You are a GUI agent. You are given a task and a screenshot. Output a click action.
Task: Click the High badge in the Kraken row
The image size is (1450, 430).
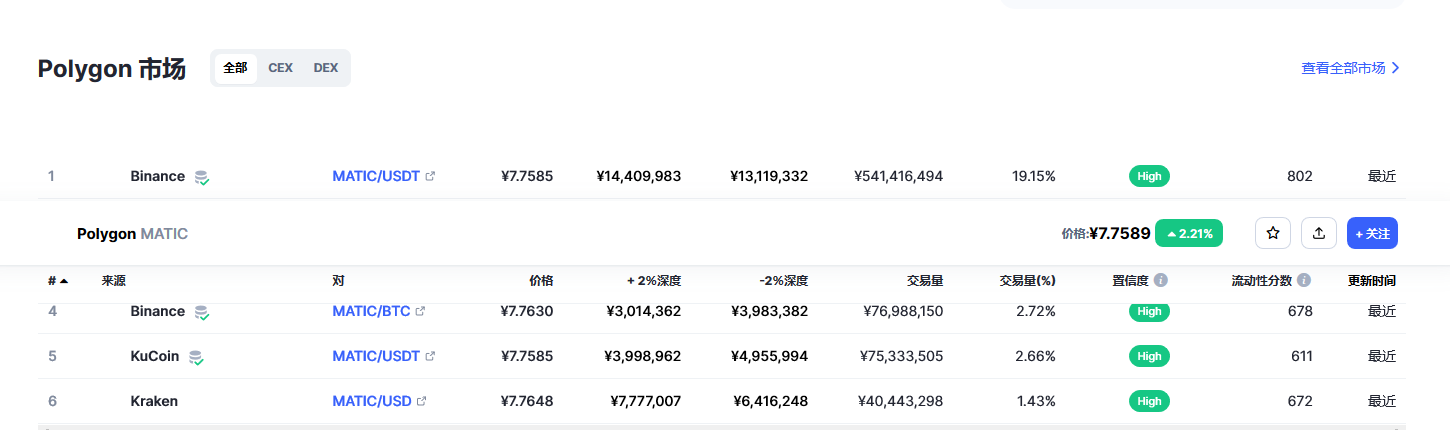(x=1149, y=401)
